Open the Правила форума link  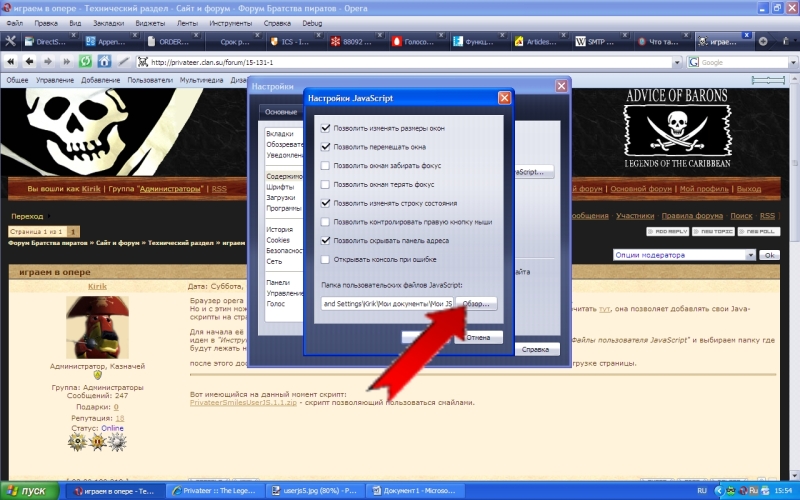692,216
